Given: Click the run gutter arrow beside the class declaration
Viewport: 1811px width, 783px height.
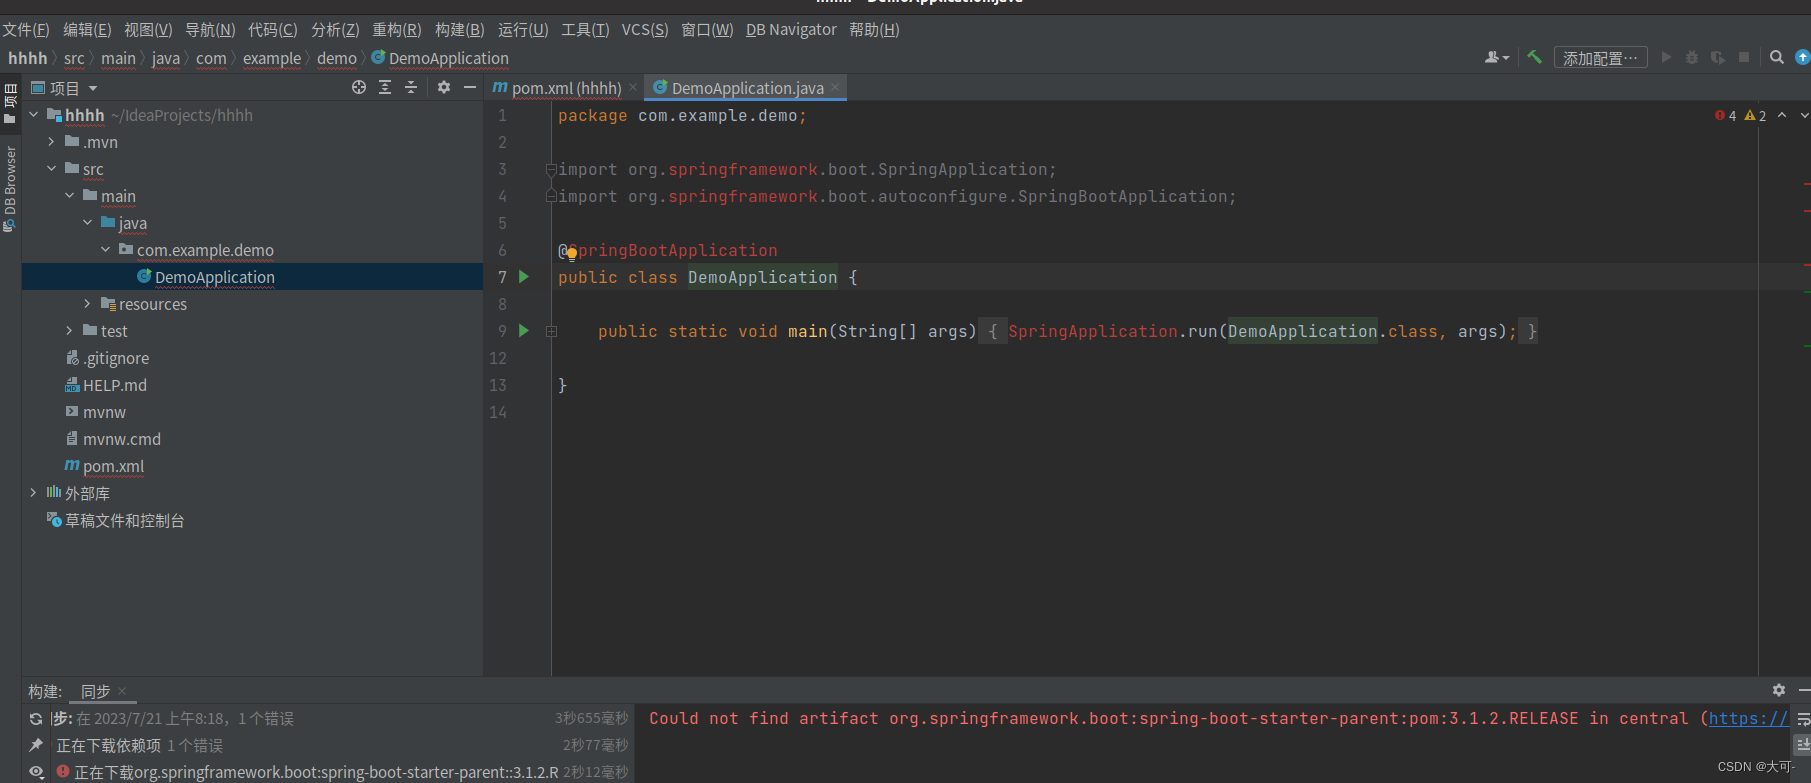Looking at the screenshot, I should 524,277.
